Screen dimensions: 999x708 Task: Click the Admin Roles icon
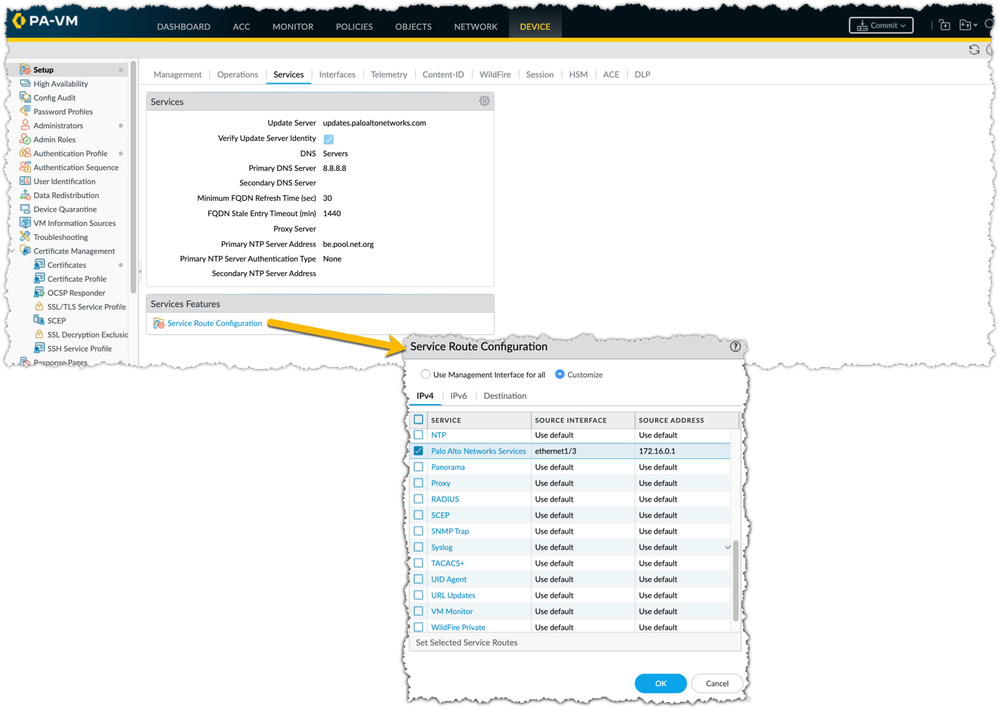(x=25, y=140)
